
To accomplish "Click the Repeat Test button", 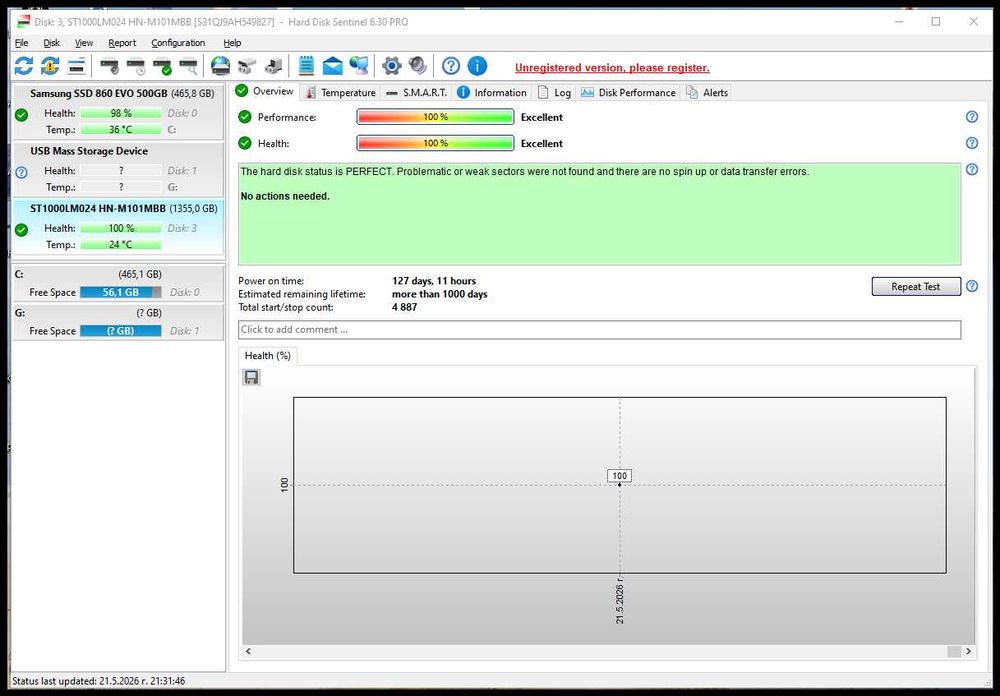I will point(916,286).
